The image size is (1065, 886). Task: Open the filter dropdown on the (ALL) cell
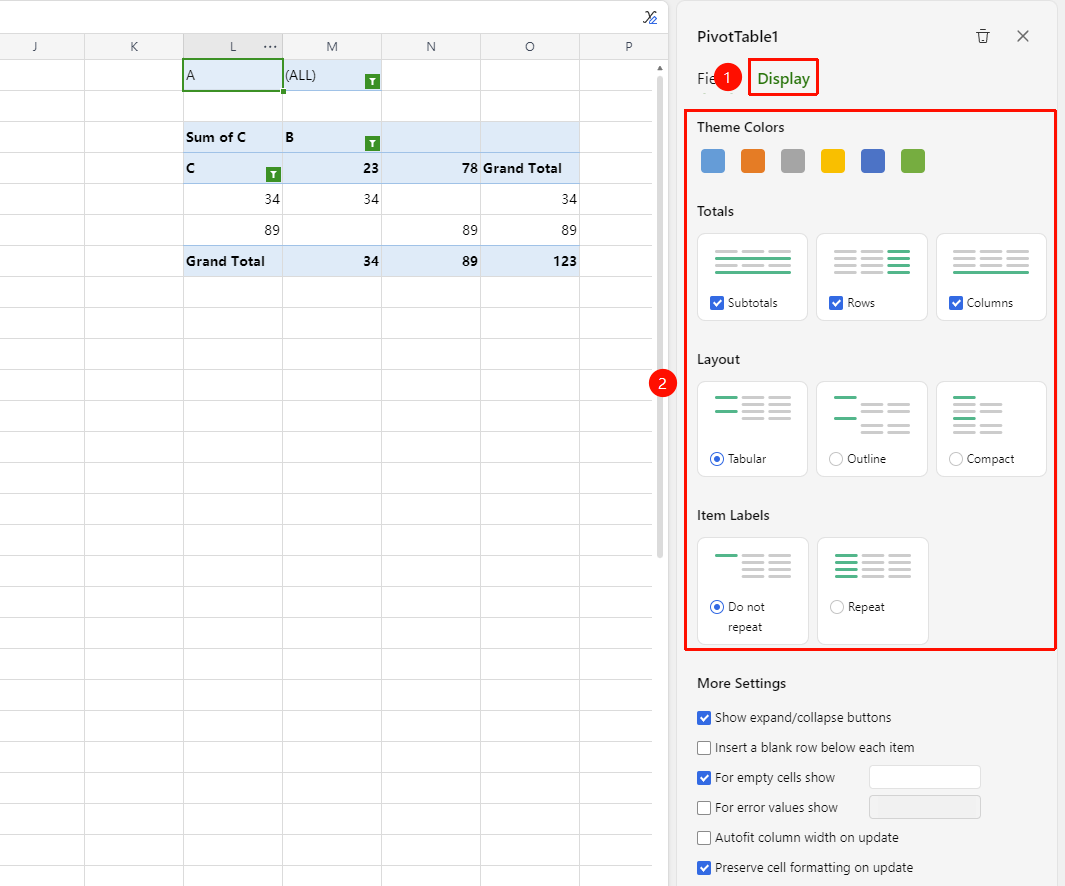click(372, 82)
